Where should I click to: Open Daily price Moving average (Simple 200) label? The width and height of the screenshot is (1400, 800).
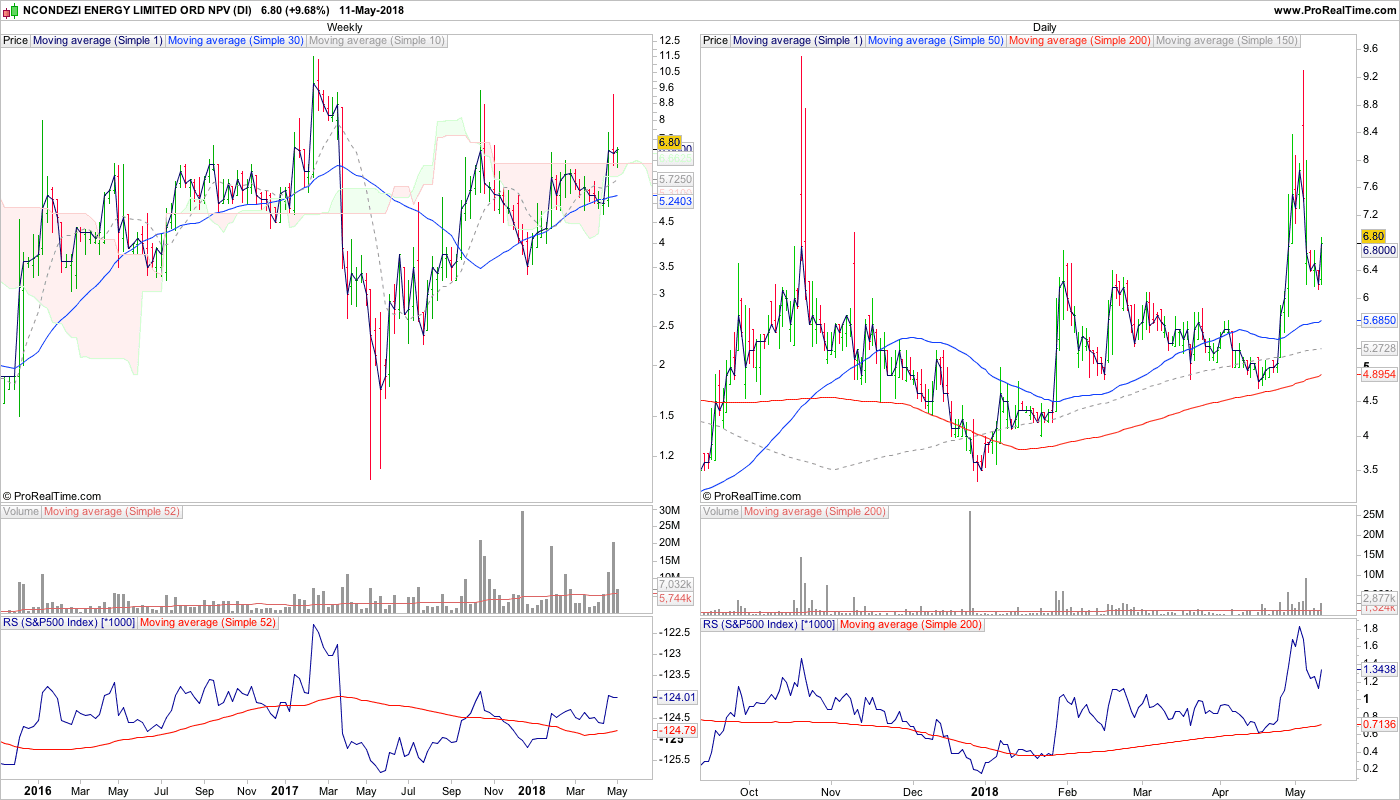click(x=1080, y=41)
